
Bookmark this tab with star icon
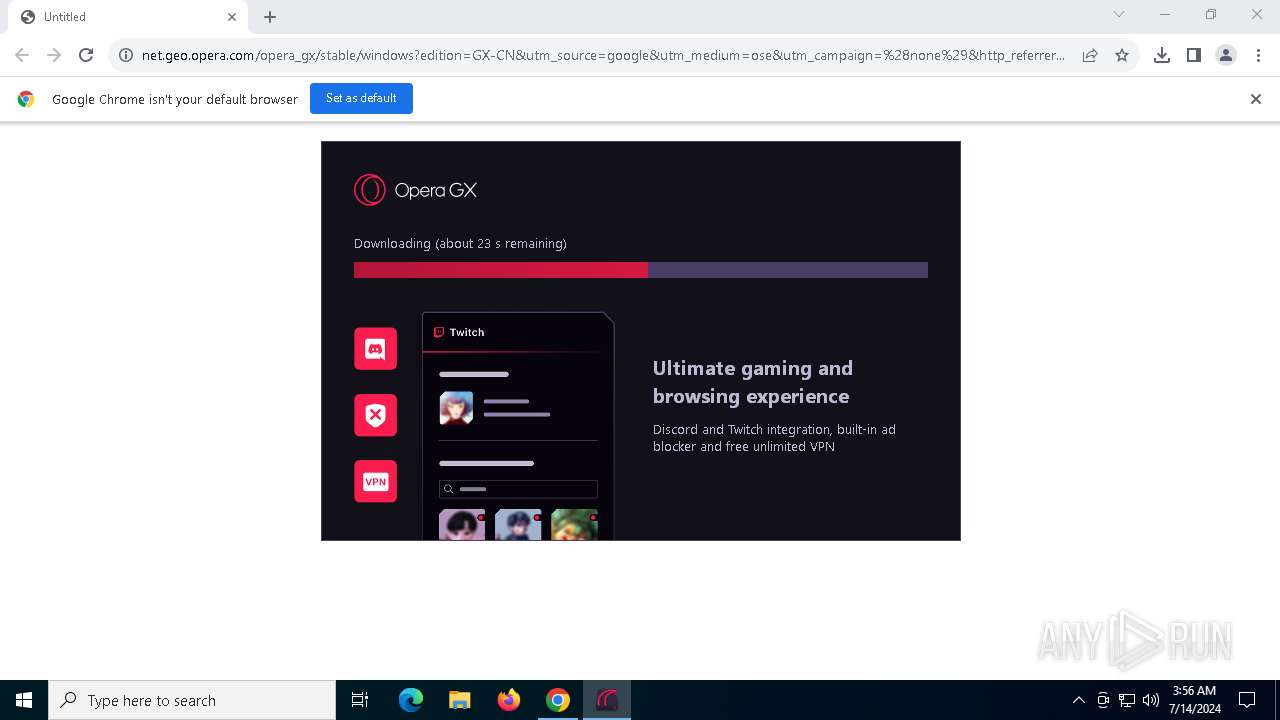[1122, 55]
